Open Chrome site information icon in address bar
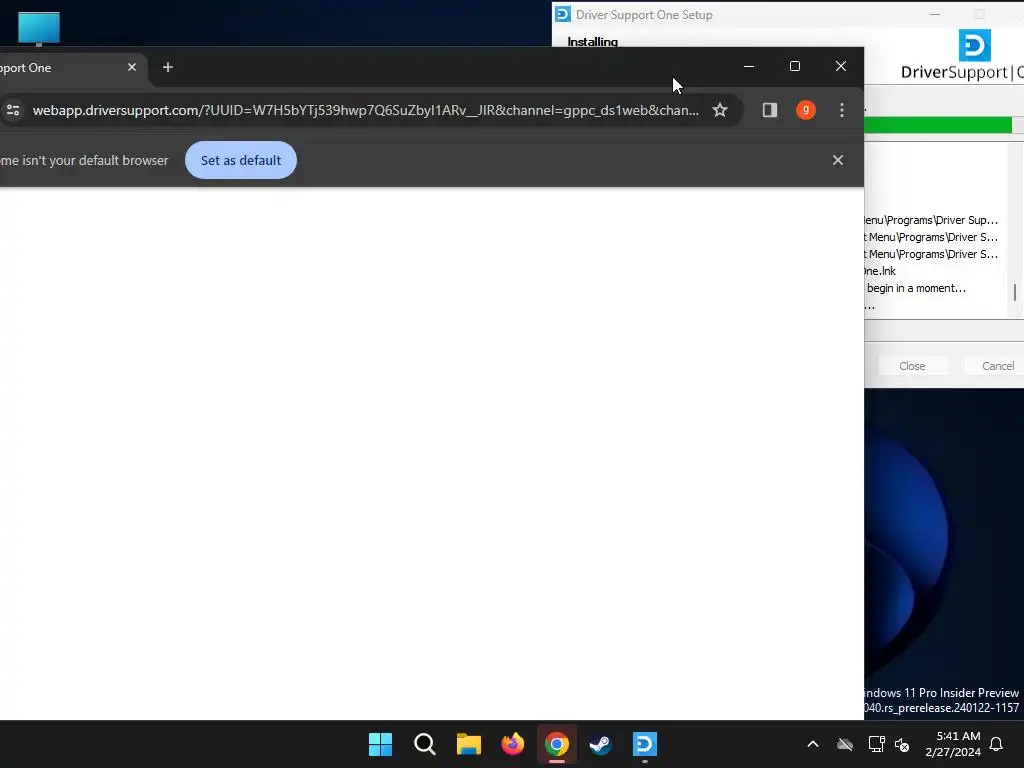 (13, 110)
